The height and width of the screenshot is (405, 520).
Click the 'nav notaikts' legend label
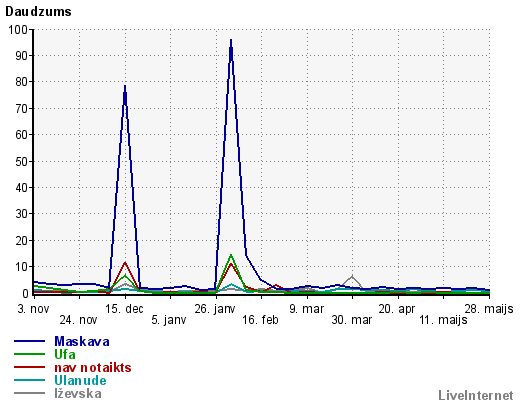pyautogui.click(x=93, y=367)
